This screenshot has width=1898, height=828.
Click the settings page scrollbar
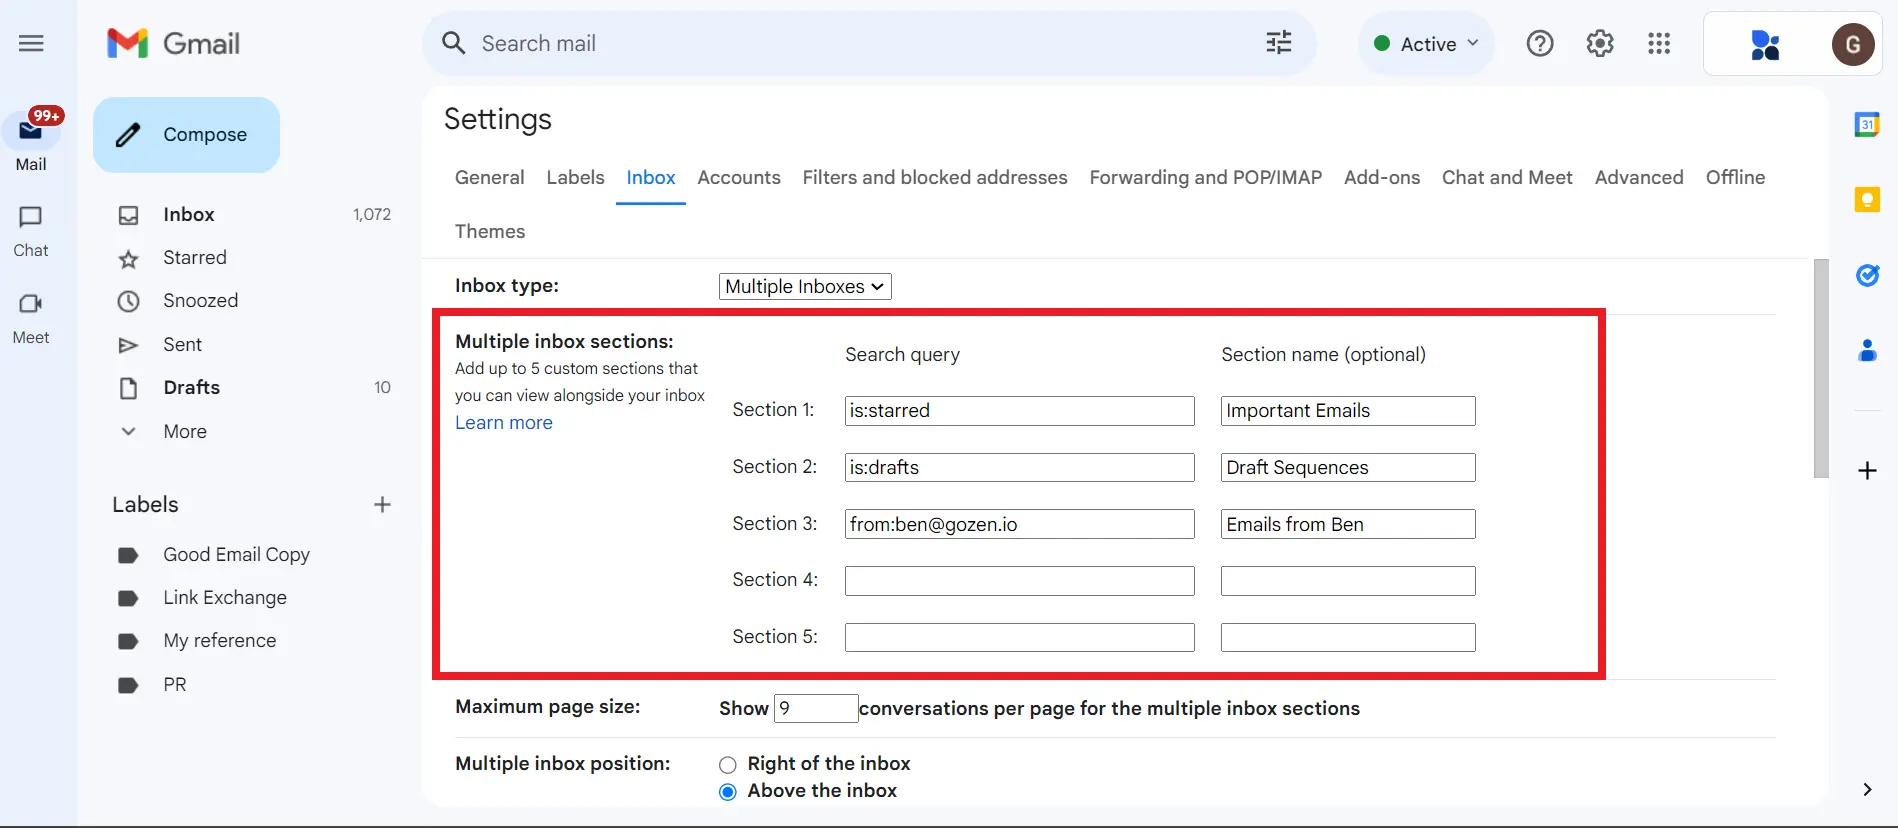[1821, 369]
